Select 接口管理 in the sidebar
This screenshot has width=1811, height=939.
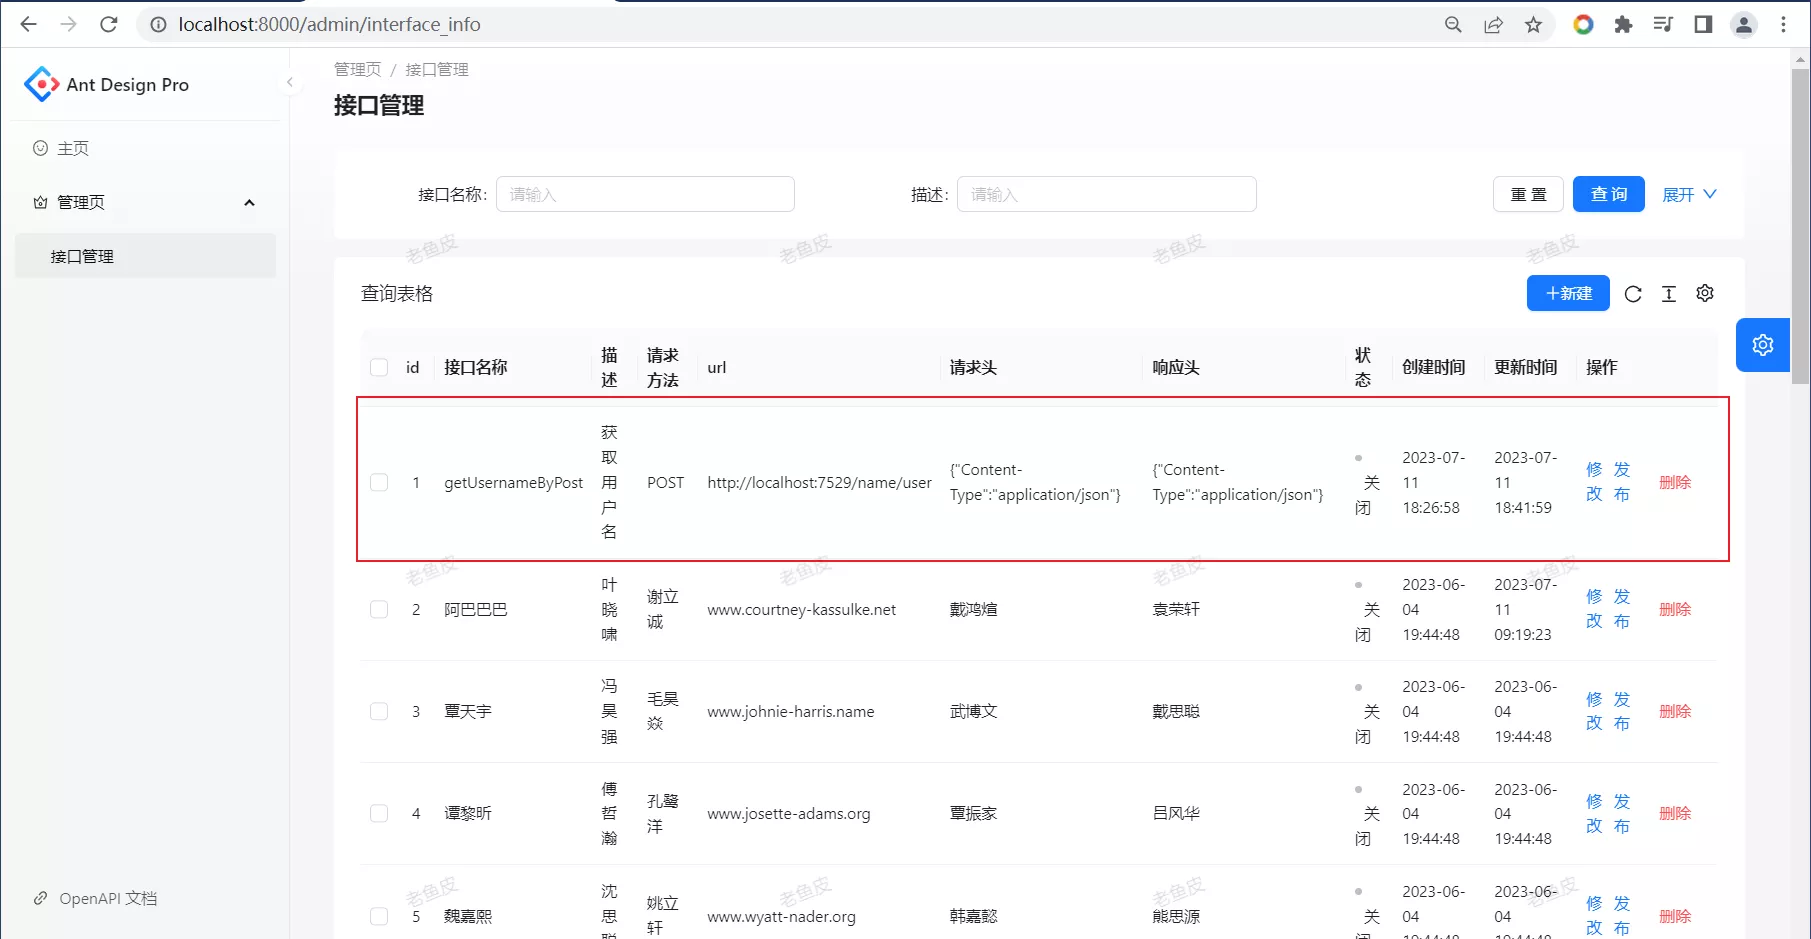(146, 256)
